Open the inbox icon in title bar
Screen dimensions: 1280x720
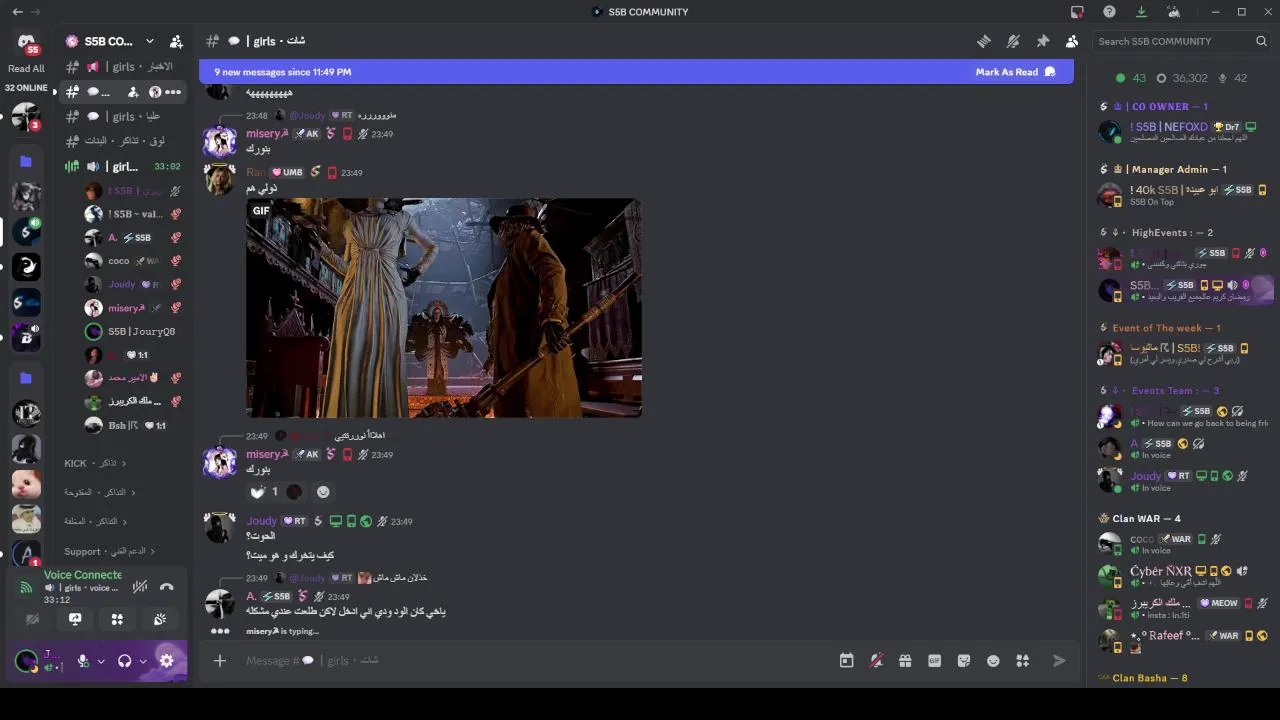[1077, 12]
